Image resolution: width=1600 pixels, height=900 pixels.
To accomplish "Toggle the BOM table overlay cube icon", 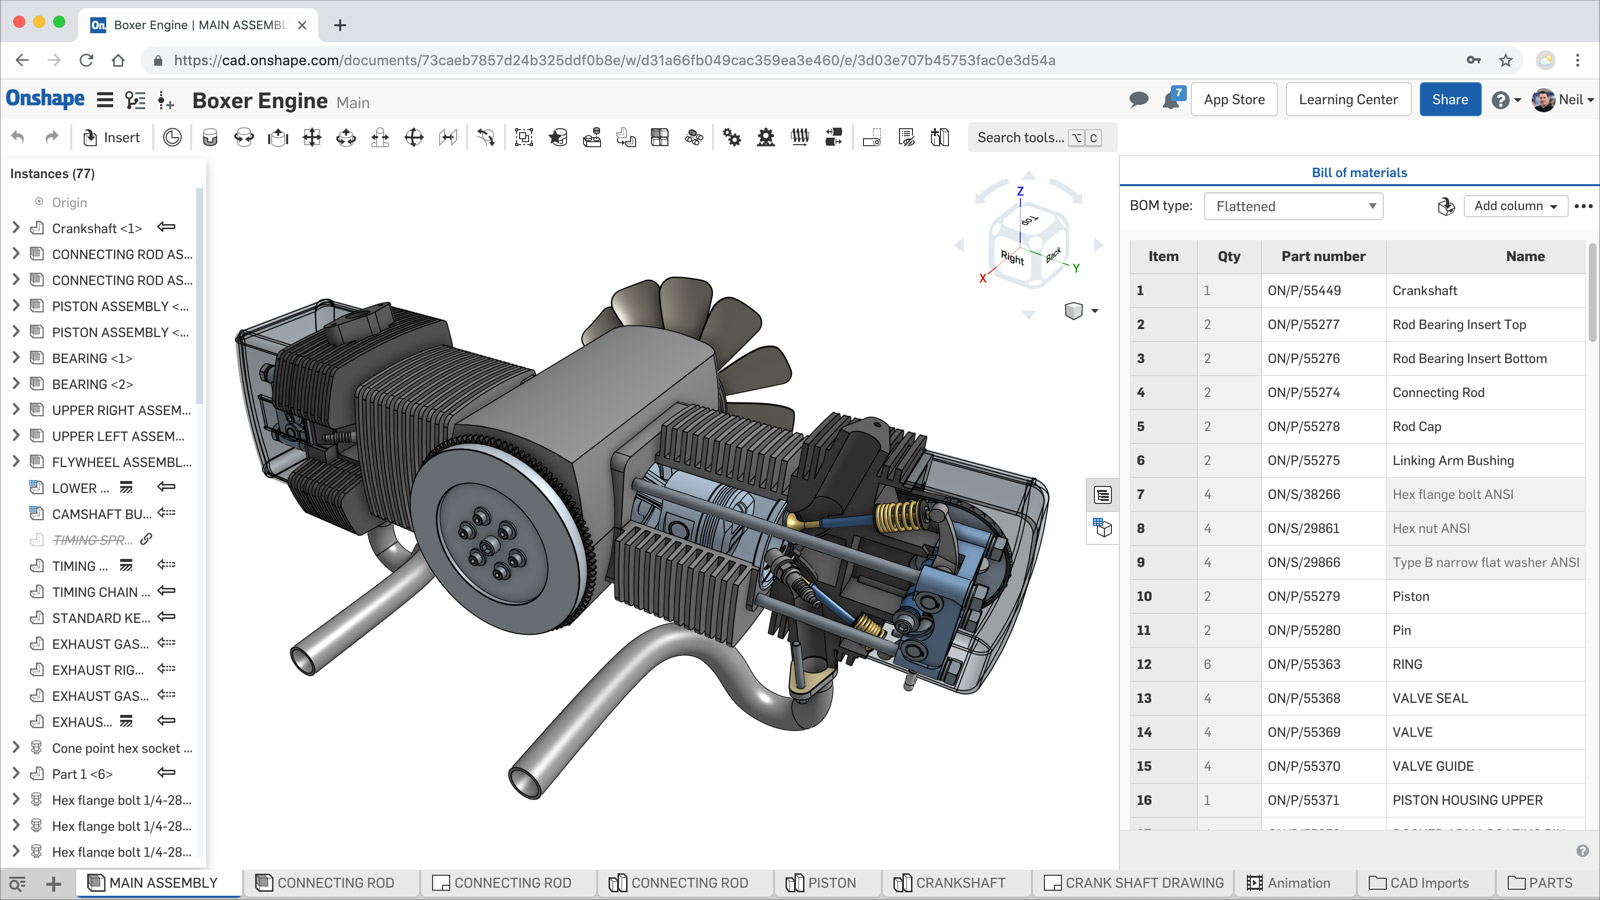I will click(x=1102, y=529).
